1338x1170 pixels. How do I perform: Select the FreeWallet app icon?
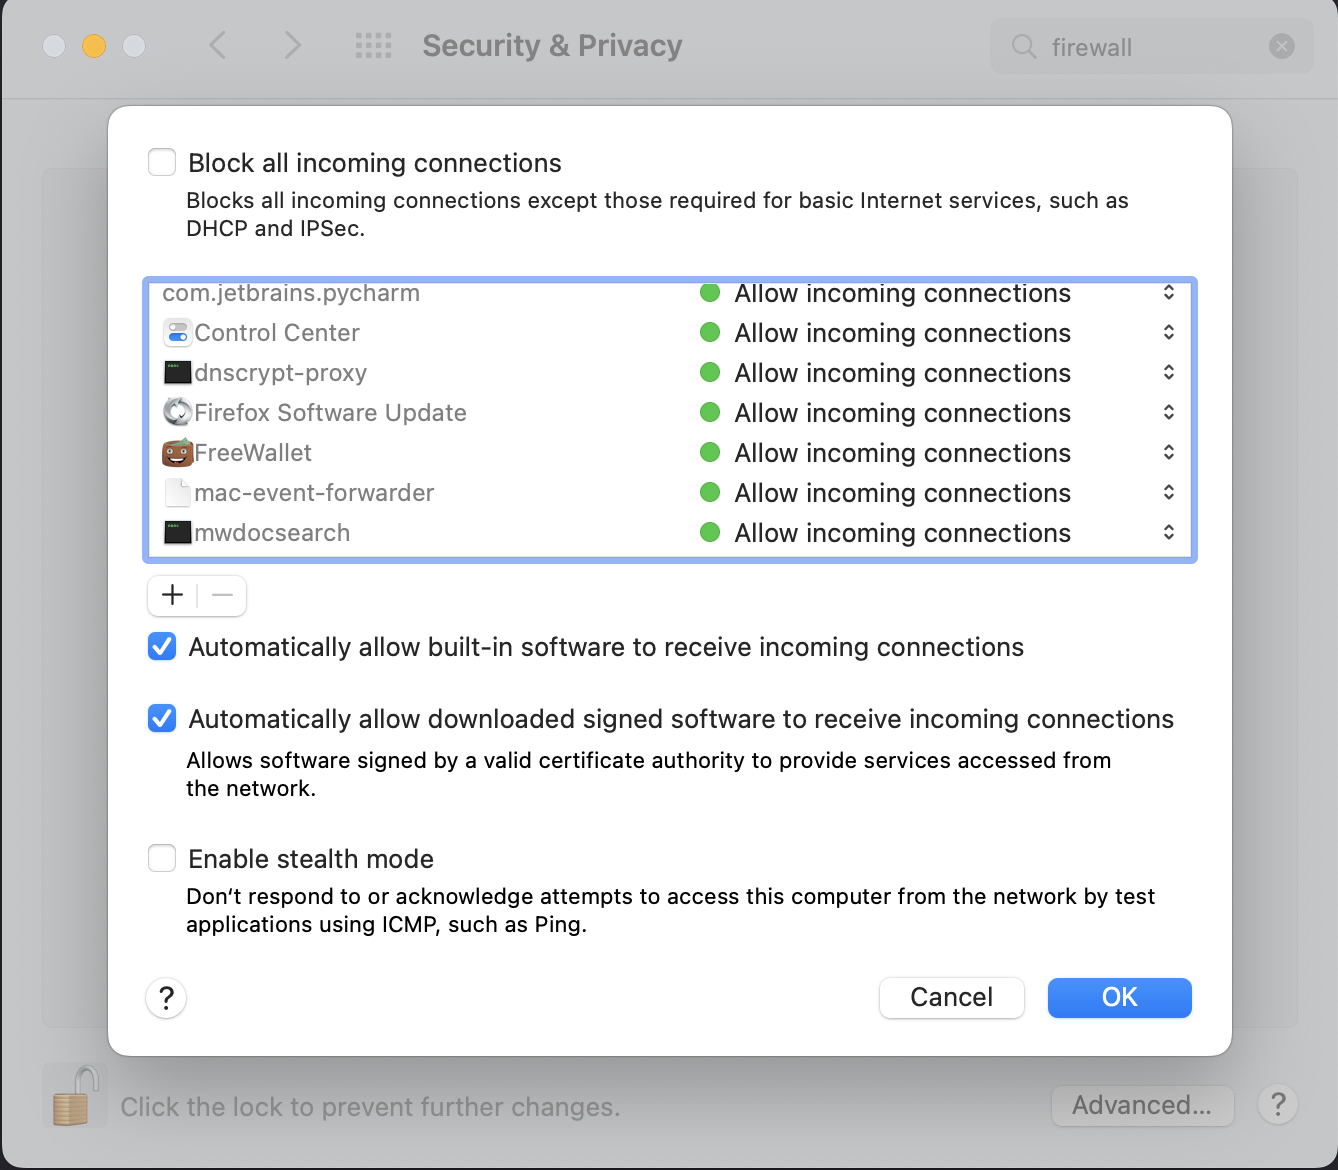click(x=178, y=453)
